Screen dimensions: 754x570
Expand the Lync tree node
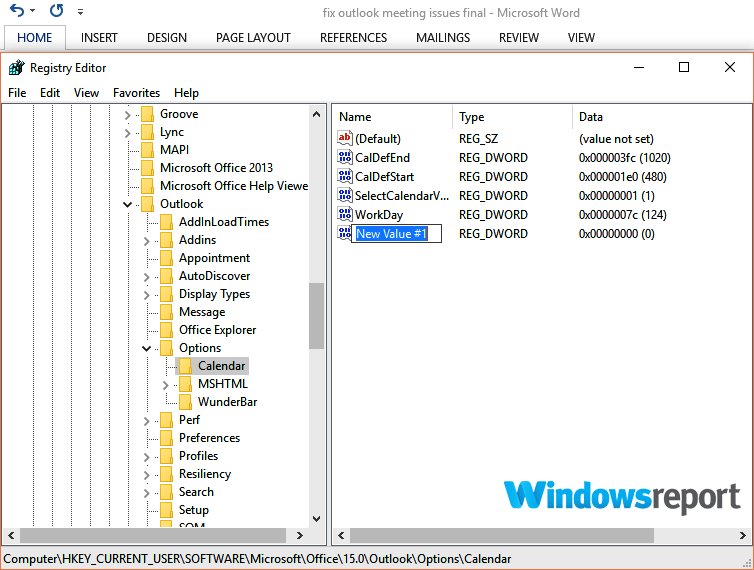point(127,133)
